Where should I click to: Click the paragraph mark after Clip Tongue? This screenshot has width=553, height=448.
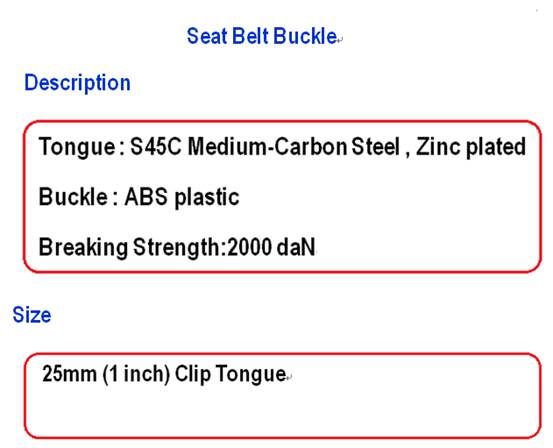289,377
